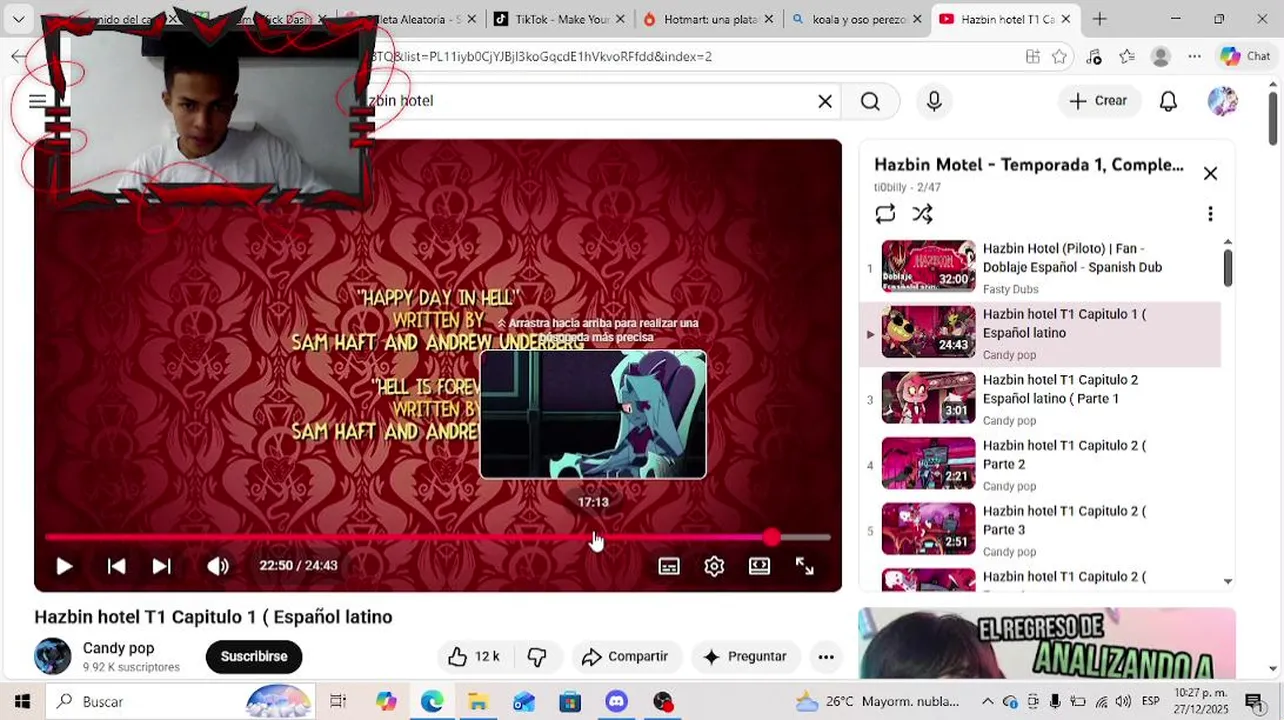Open Copilot Chat in Edge

click(1245, 57)
